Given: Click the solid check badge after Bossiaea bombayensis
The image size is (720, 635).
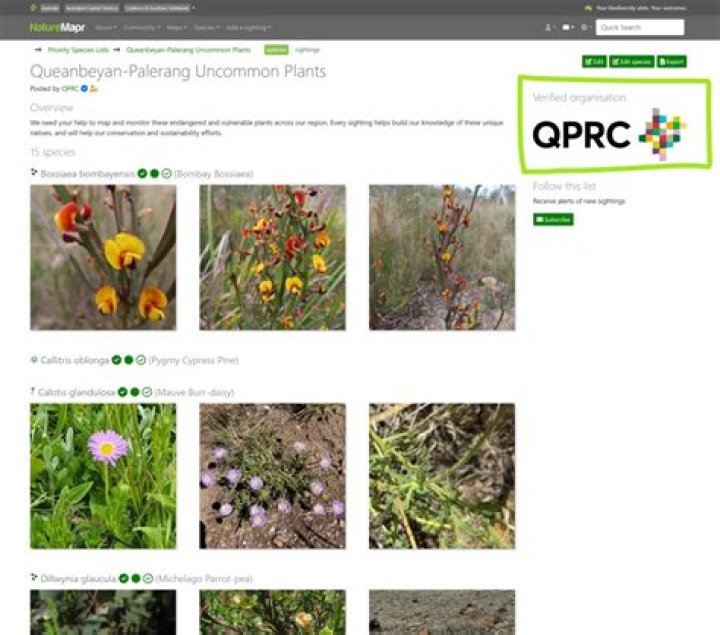Looking at the screenshot, I should [142, 174].
